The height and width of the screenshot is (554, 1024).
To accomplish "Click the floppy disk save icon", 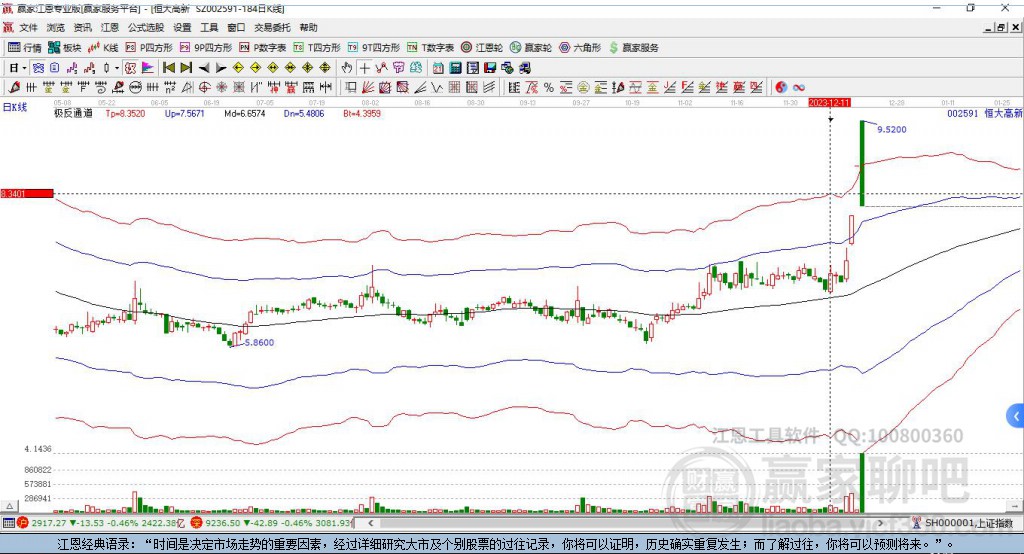I will [x=490, y=68].
